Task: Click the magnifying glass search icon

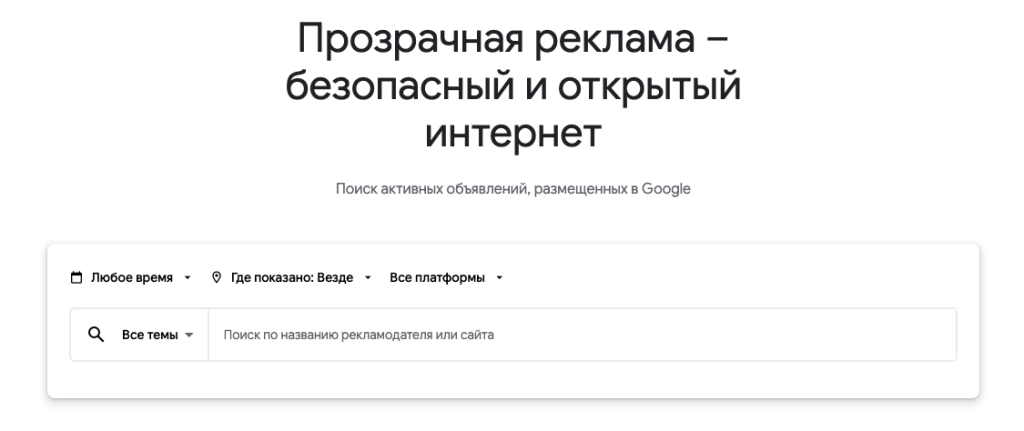Action: pyautogui.click(x=97, y=335)
